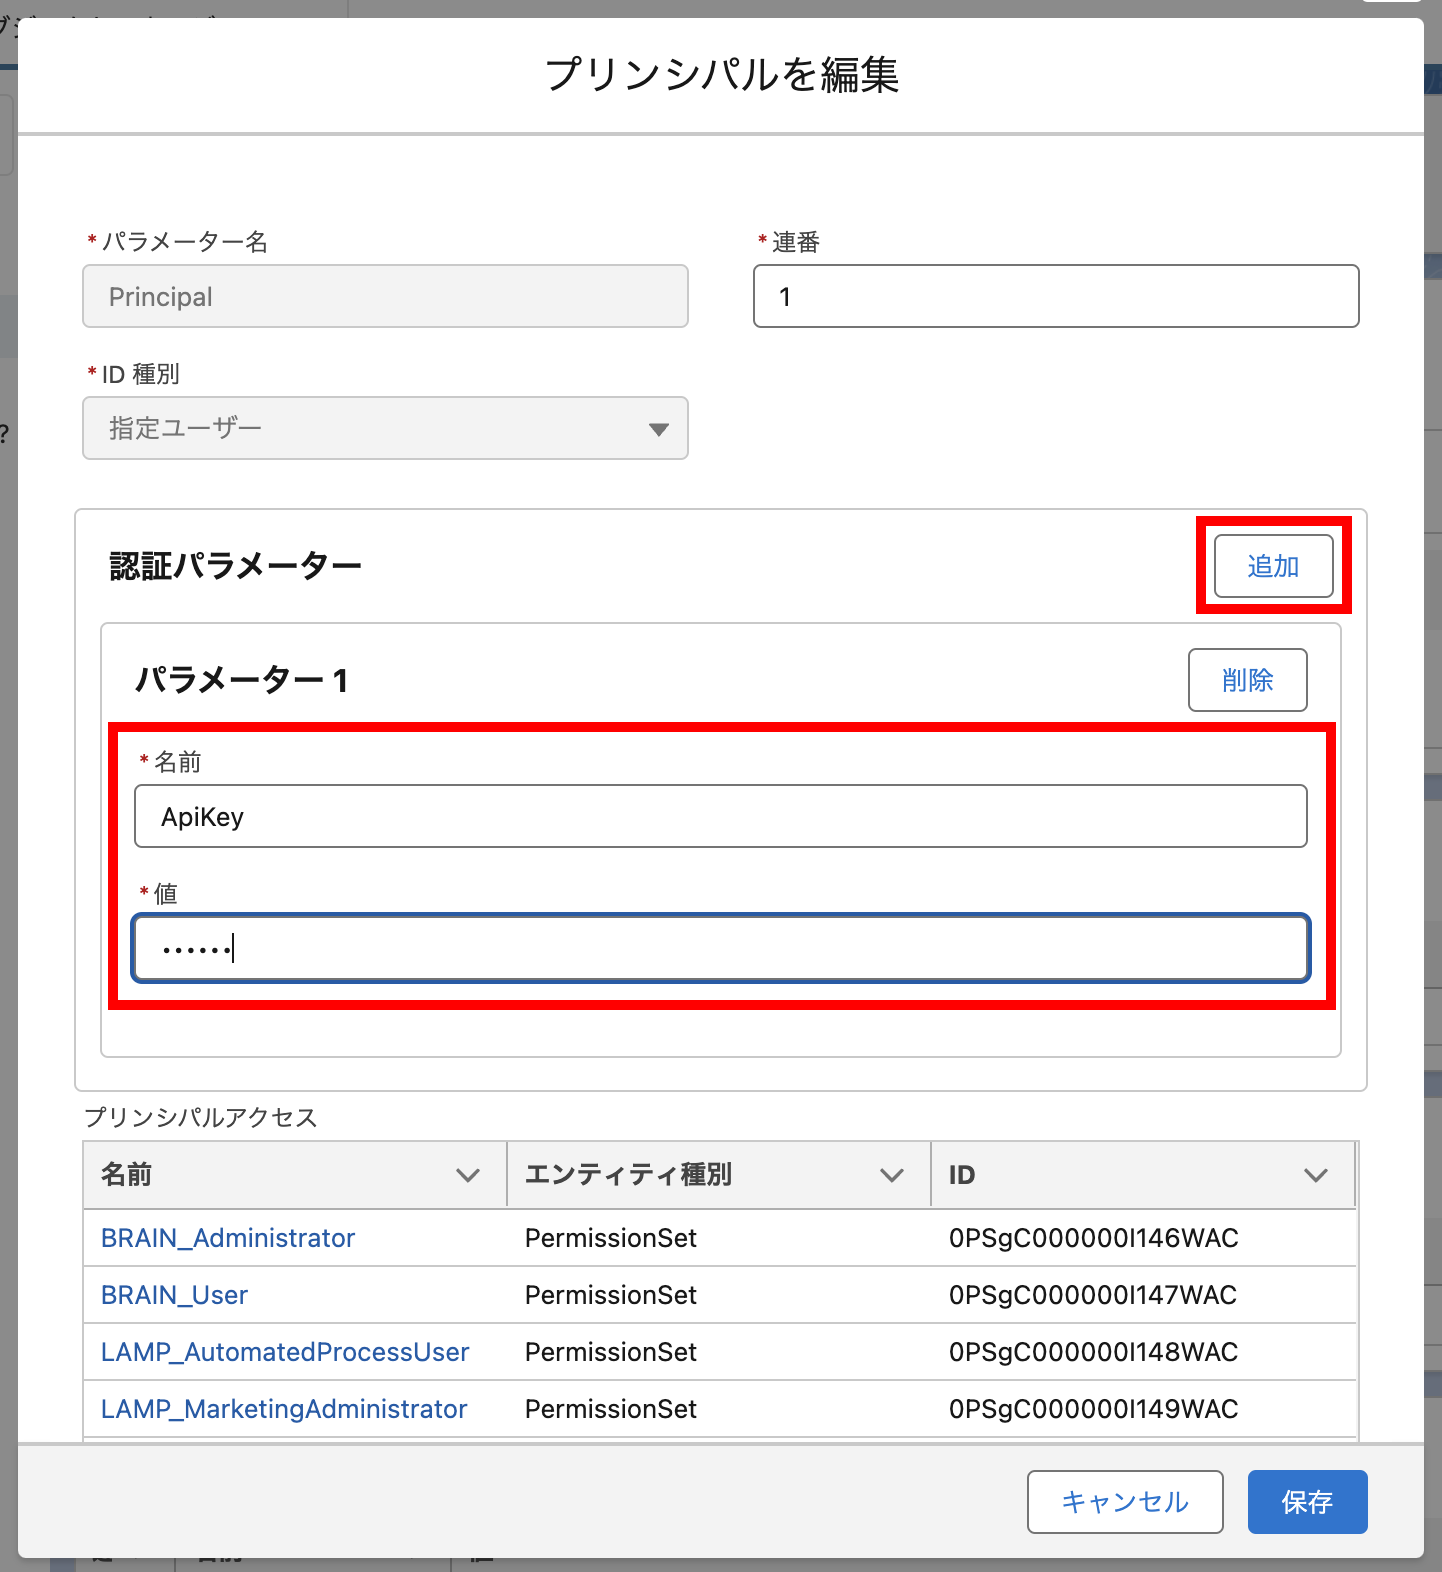Open the ID column chevron menu
This screenshot has height=1572, width=1442.
point(1315,1175)
